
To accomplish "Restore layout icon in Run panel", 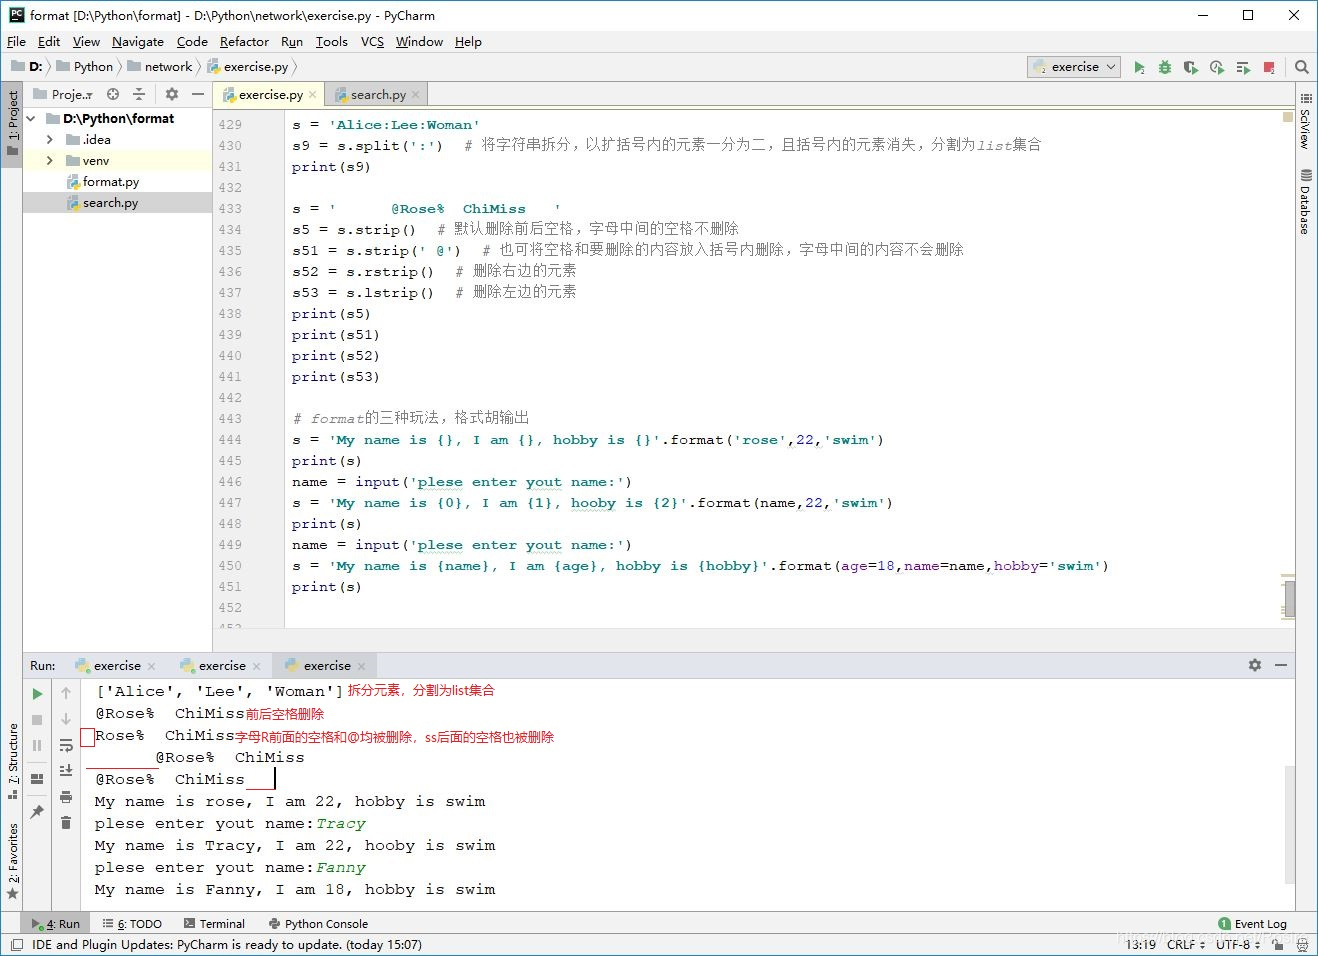I will [x=37, y=778].
